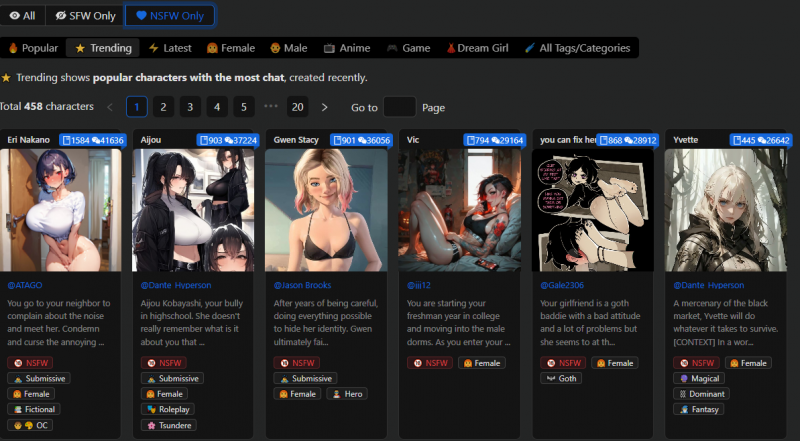Go to next page using right chevron

tap(324, 107)
